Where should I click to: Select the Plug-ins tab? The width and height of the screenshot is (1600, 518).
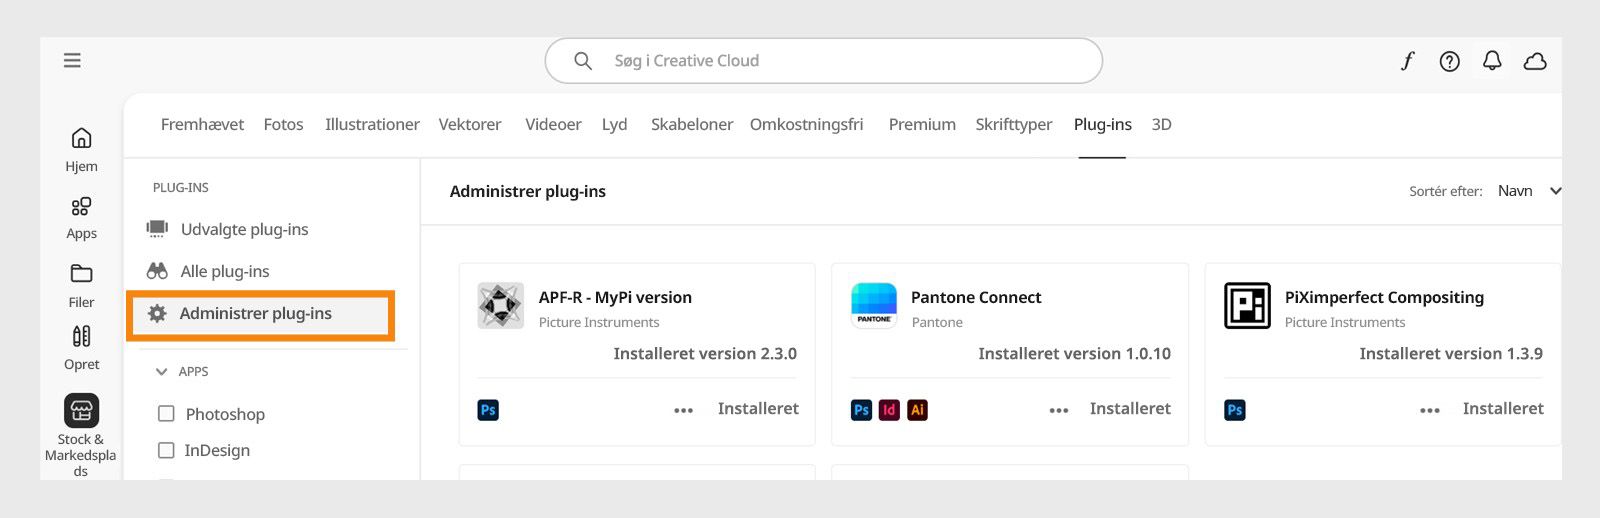[x=1102, y=124]
